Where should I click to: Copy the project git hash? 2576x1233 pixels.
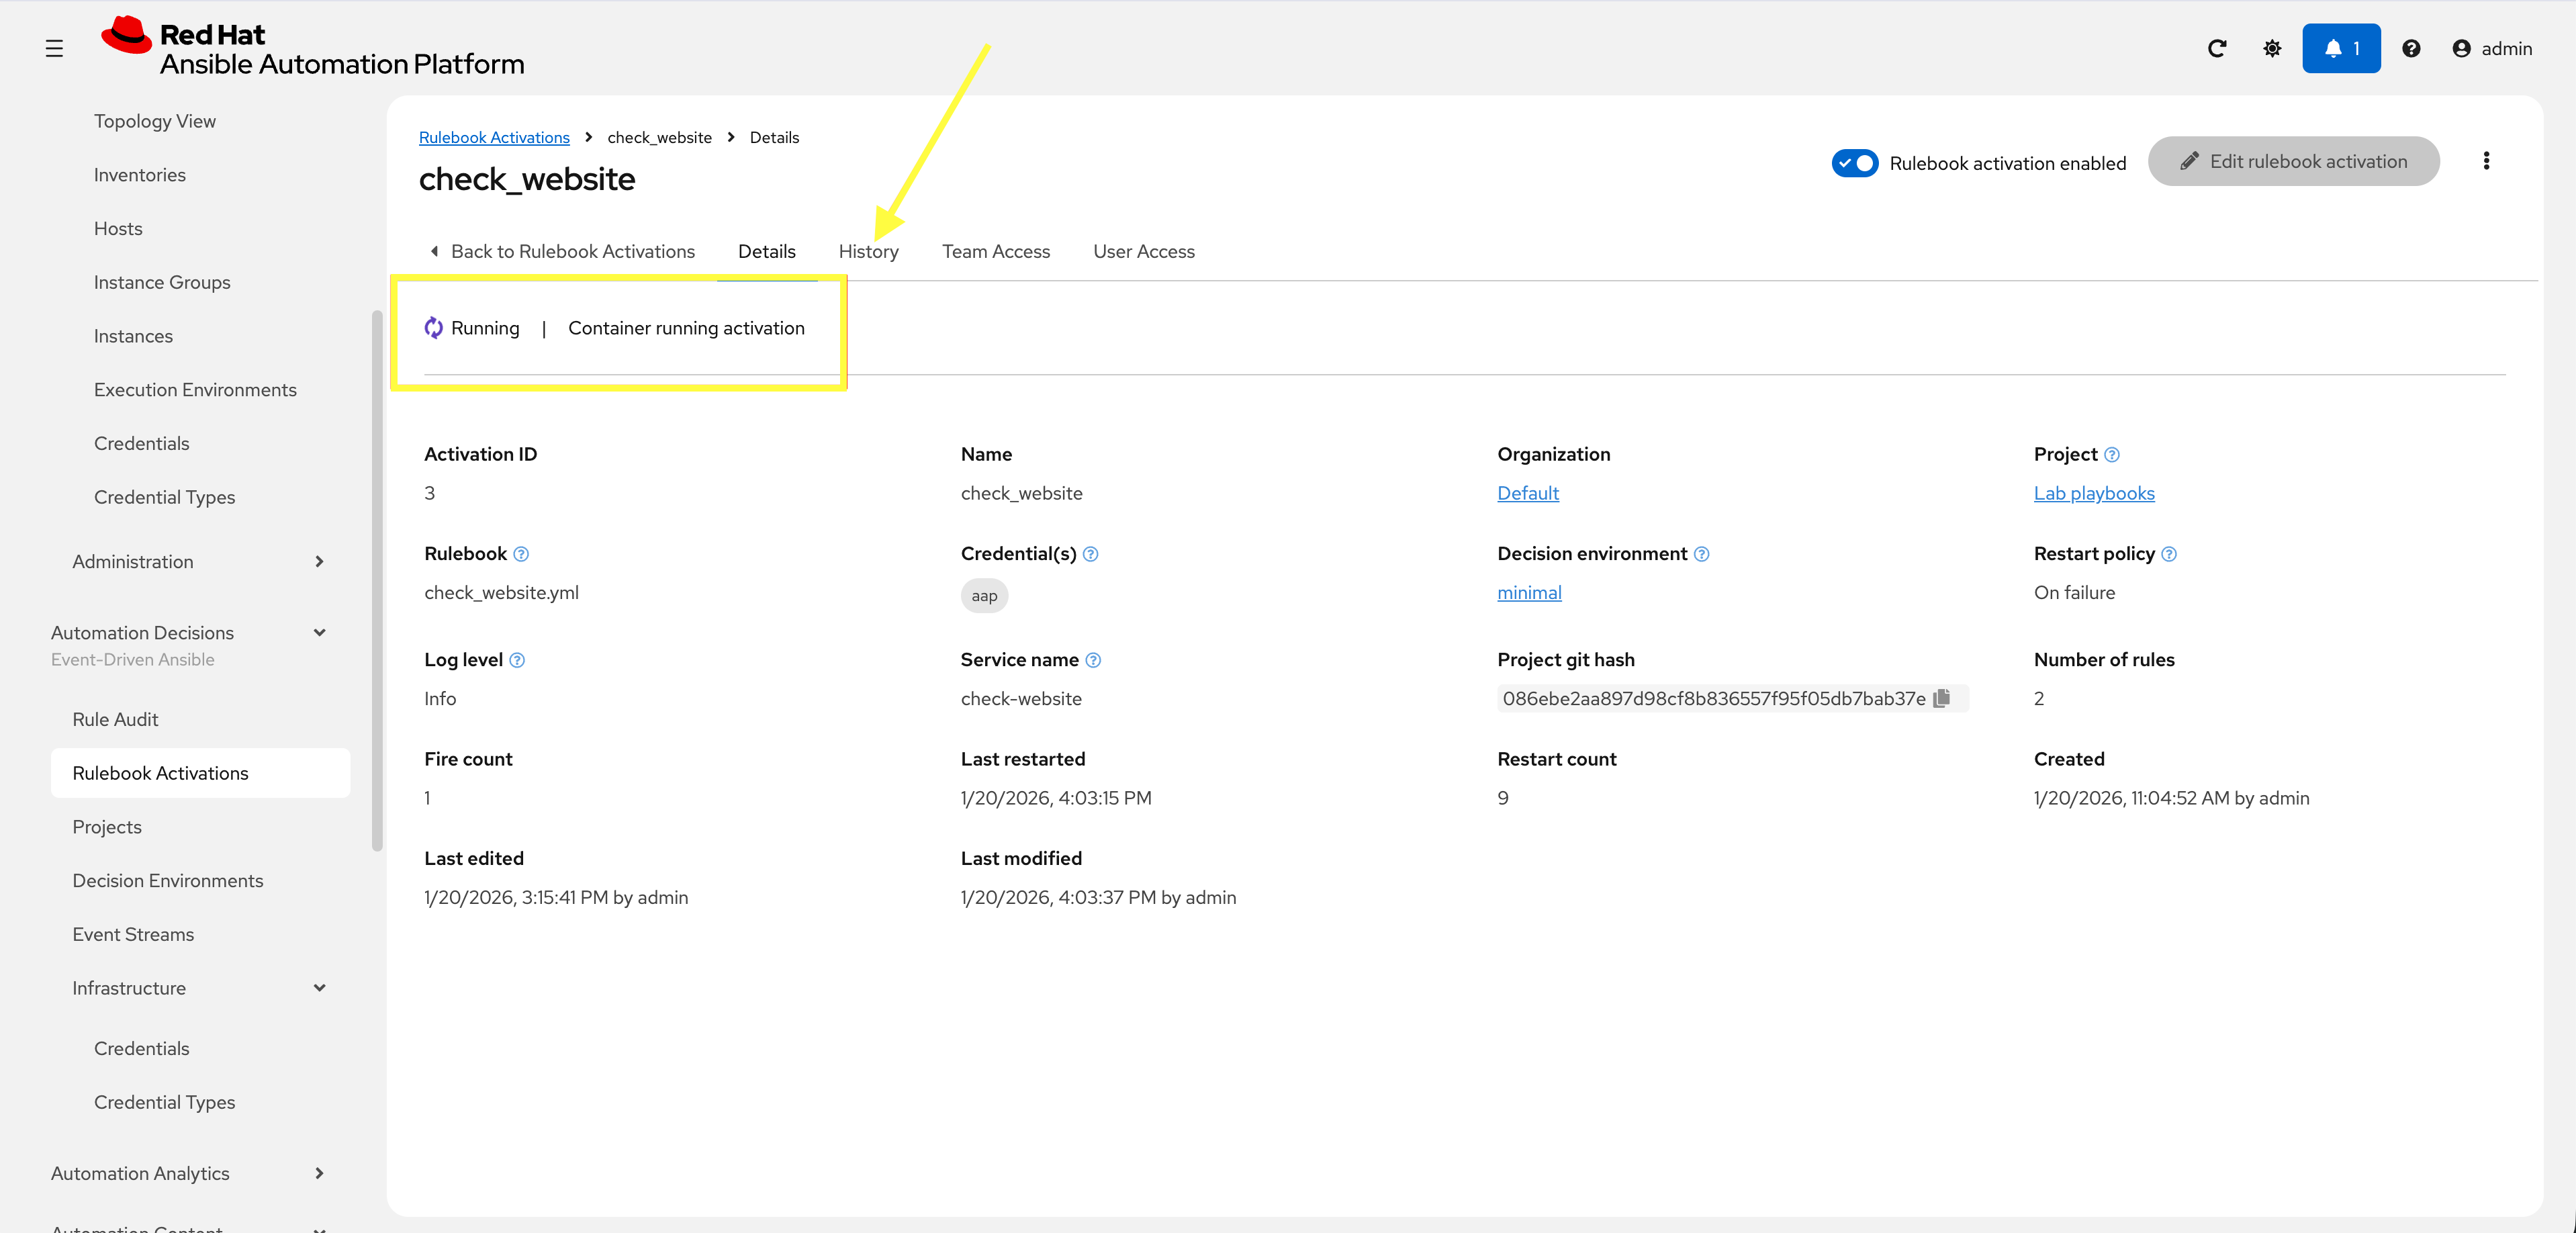click(x=1941, y=698)
